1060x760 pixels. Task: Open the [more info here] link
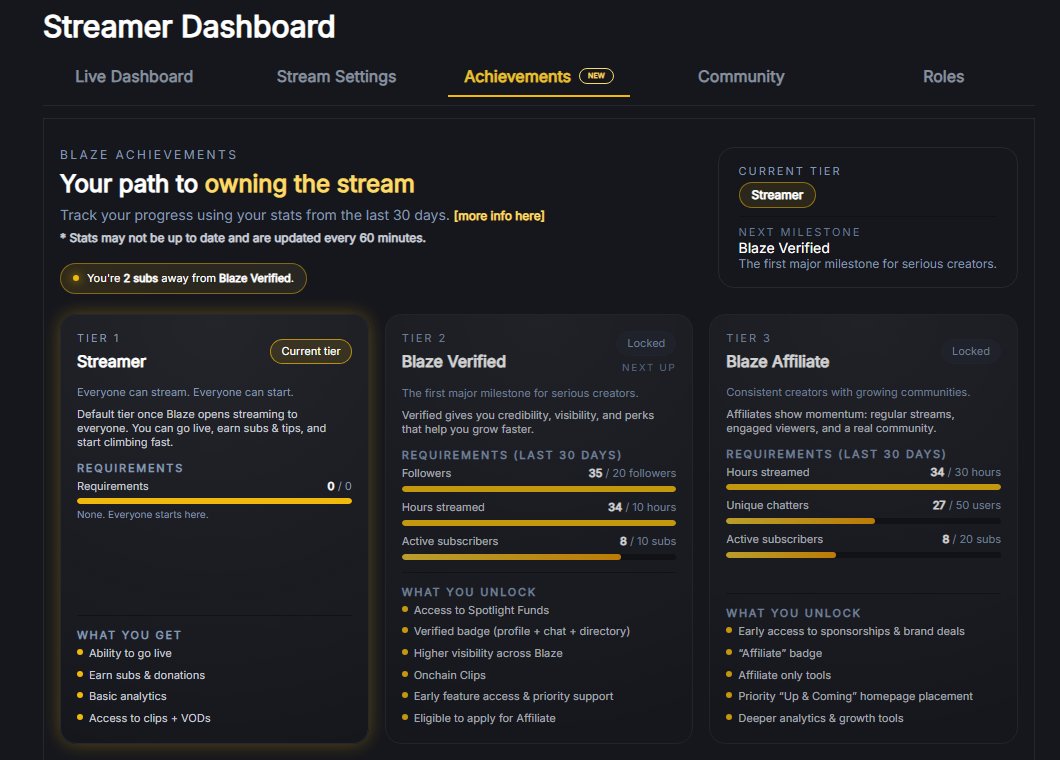coord(499,216)
